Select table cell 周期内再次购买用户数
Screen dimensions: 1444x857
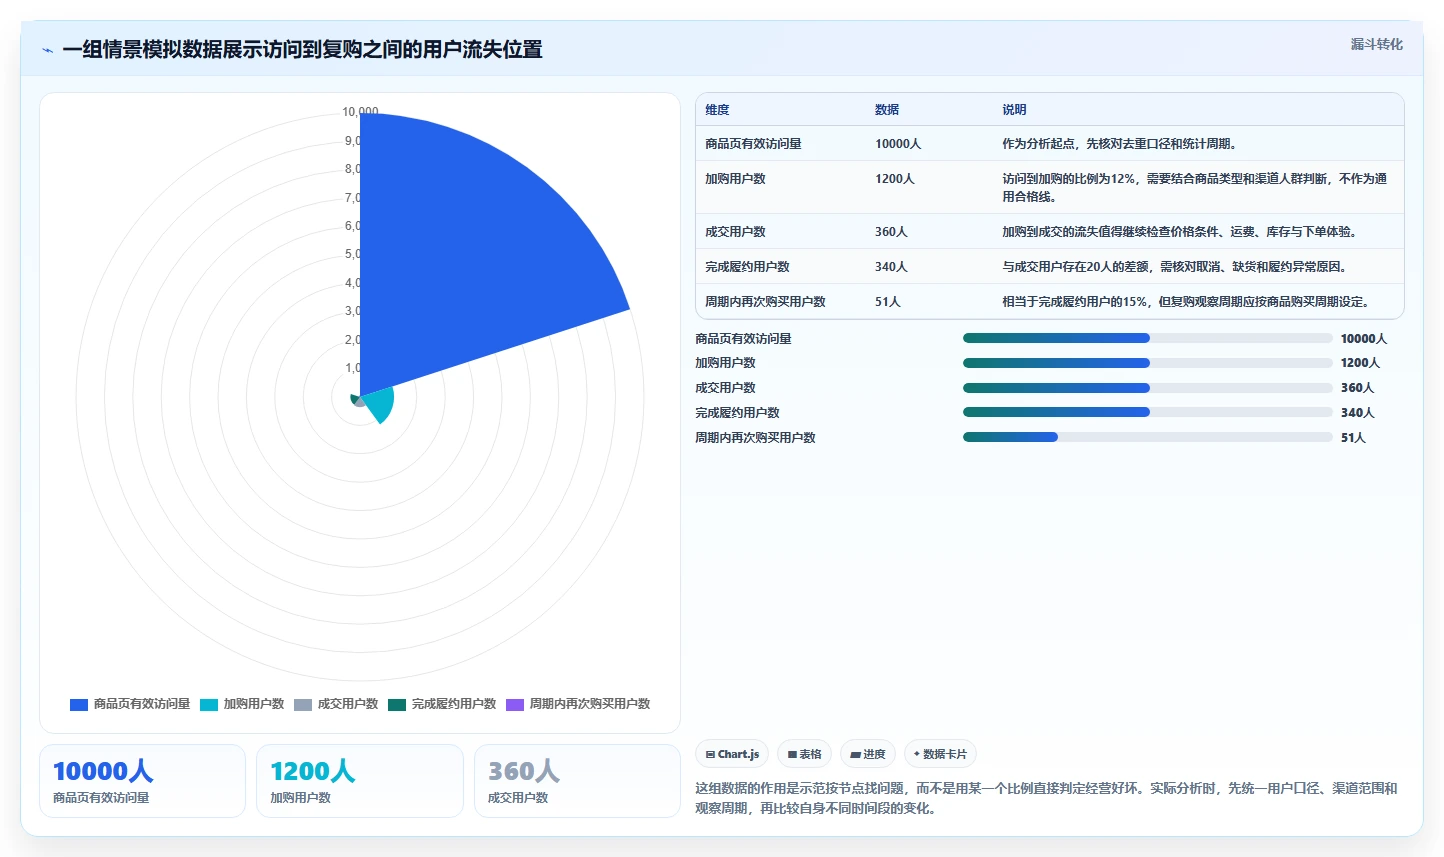pos(765,302)
